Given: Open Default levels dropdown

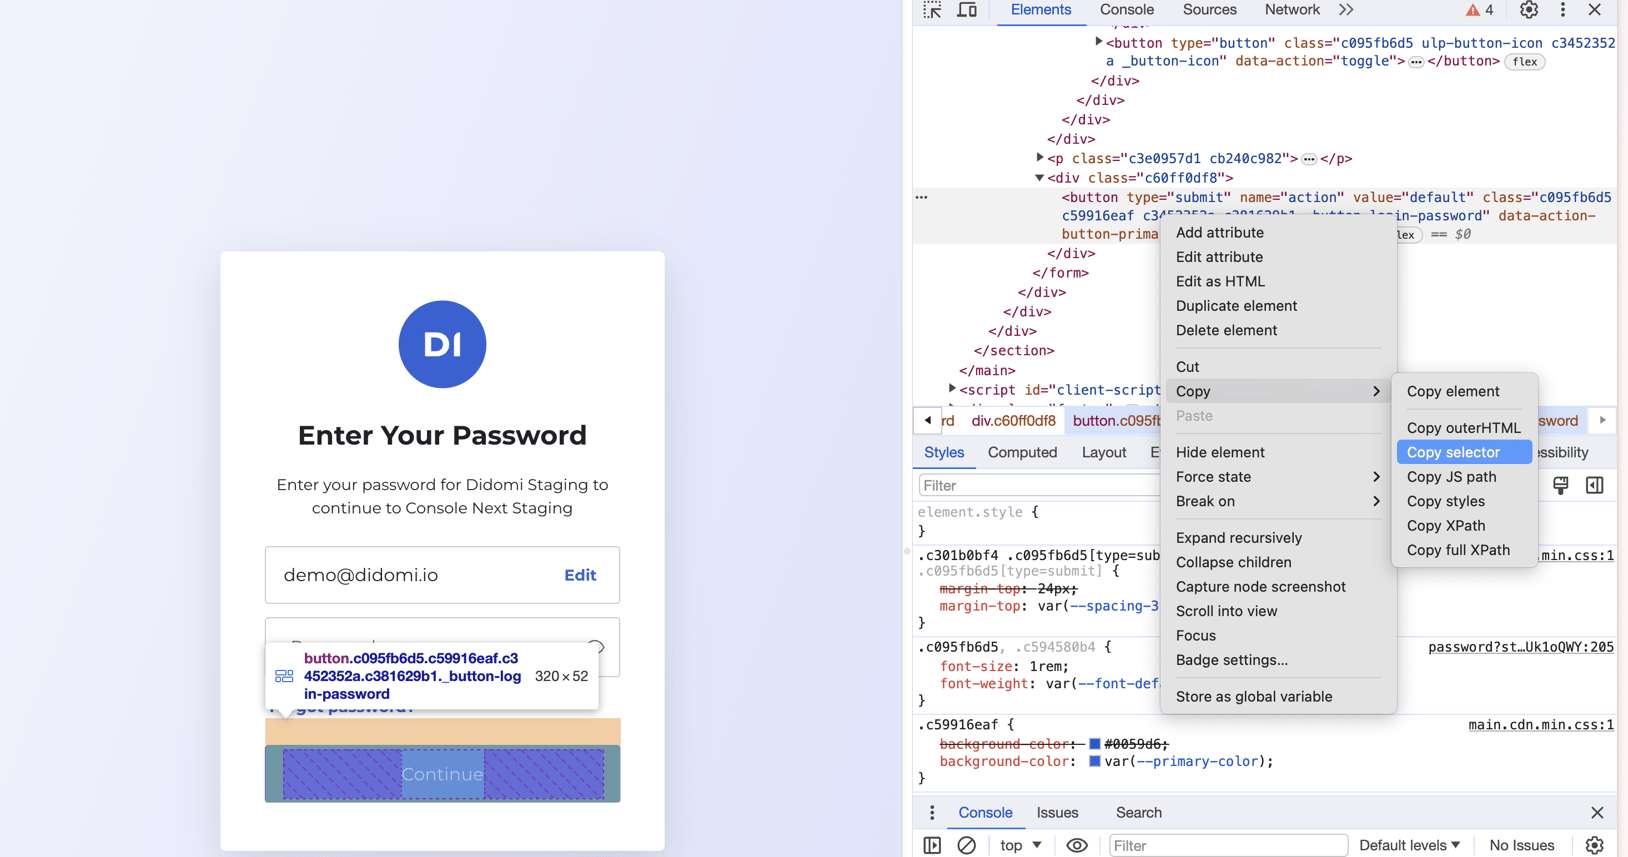Looking at the screenshot, I should coord(1410,846).
